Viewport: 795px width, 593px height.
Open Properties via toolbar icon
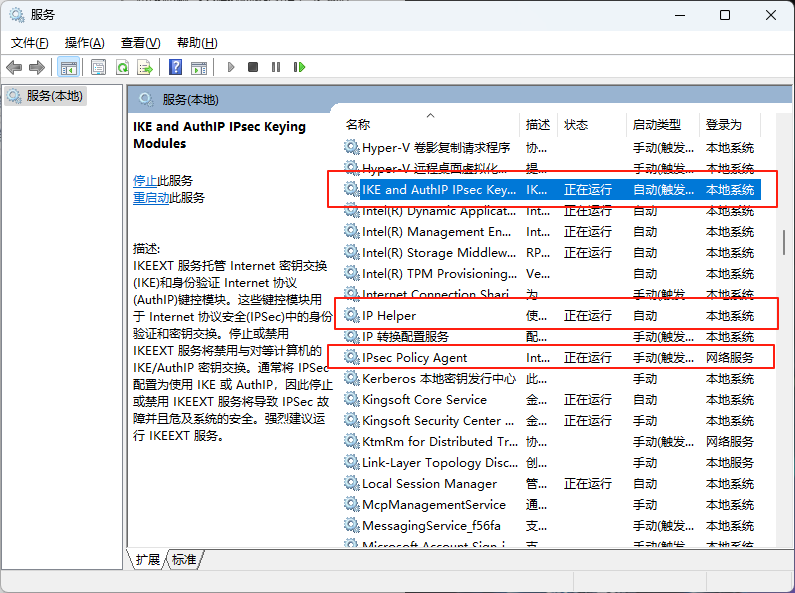click(x=98, y=67)
